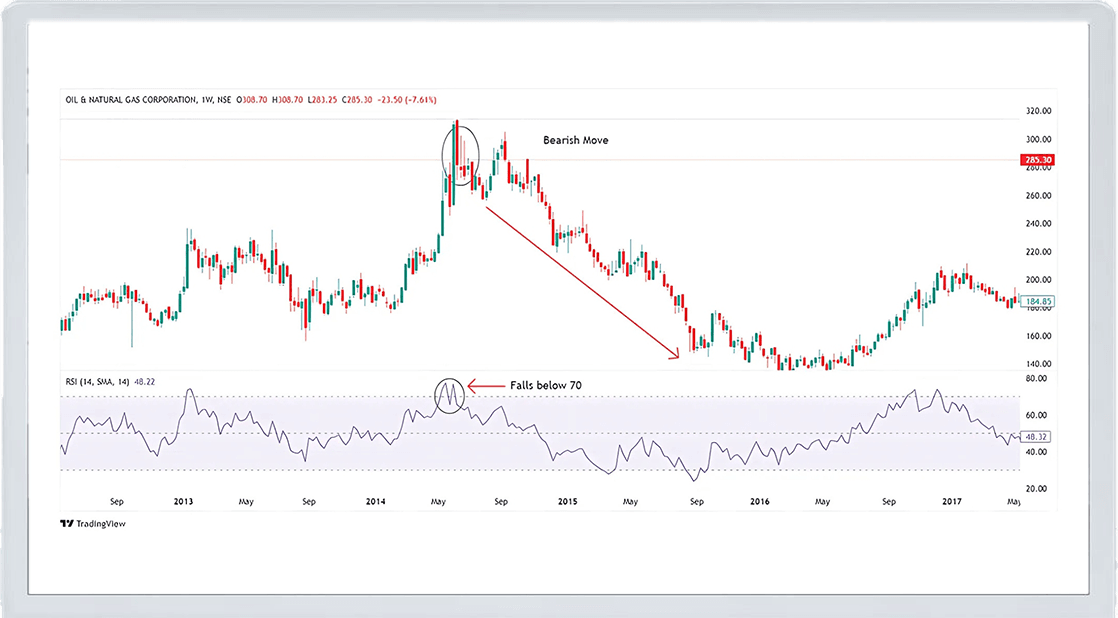Click the 2015 label on time axis
Screen dimensions: 1118x618
pyautogui.click(x=567, y=500)
